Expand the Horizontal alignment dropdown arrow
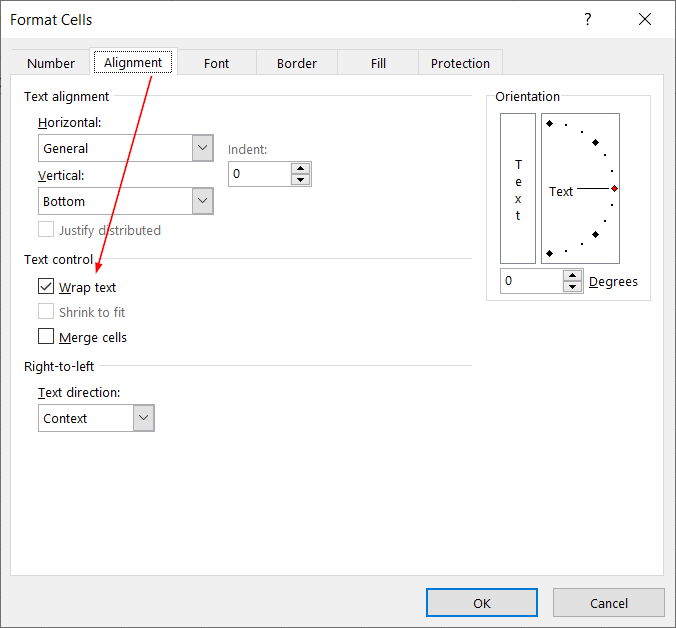Screen dimensions: 676x628 pyautogui.click(x=203, y=148)
